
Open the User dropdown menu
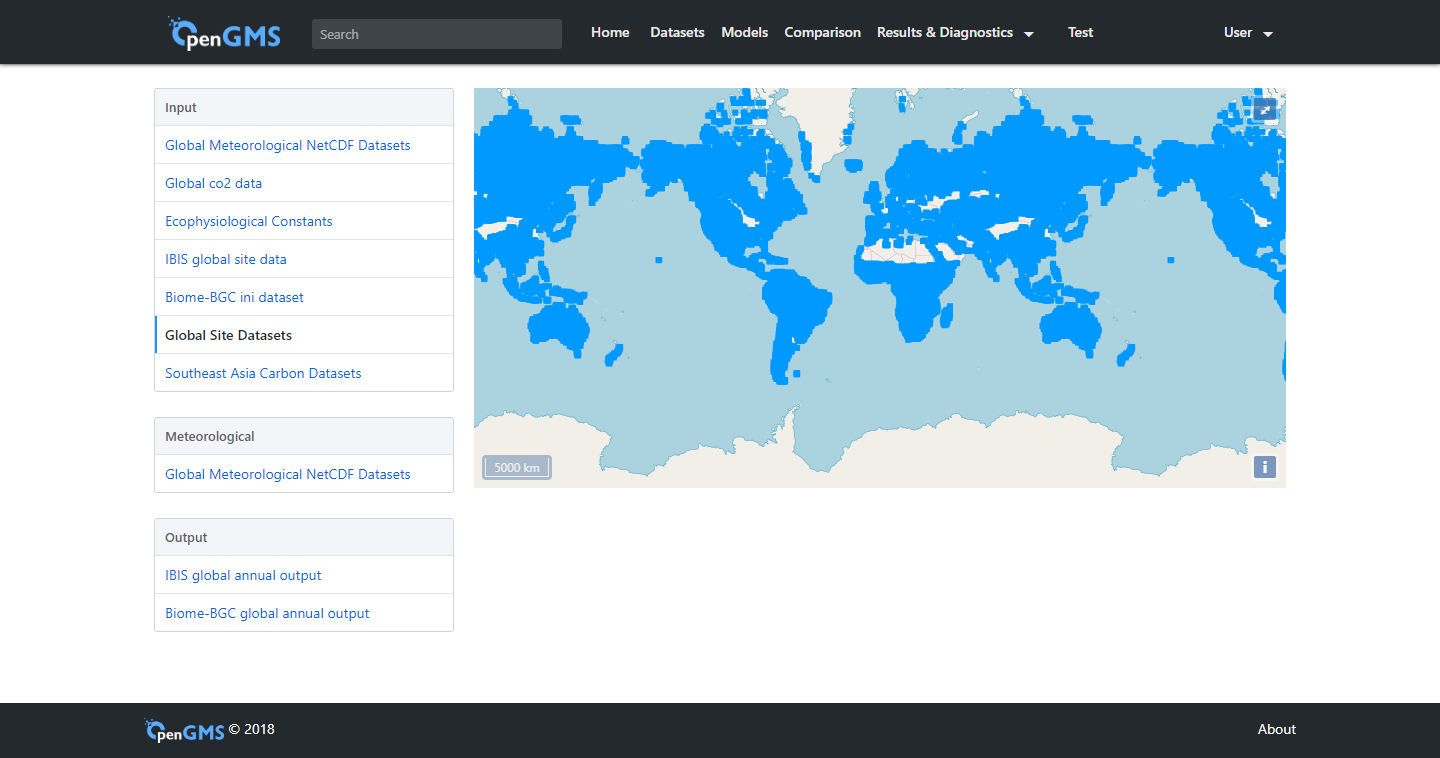tap(1248, 33)
